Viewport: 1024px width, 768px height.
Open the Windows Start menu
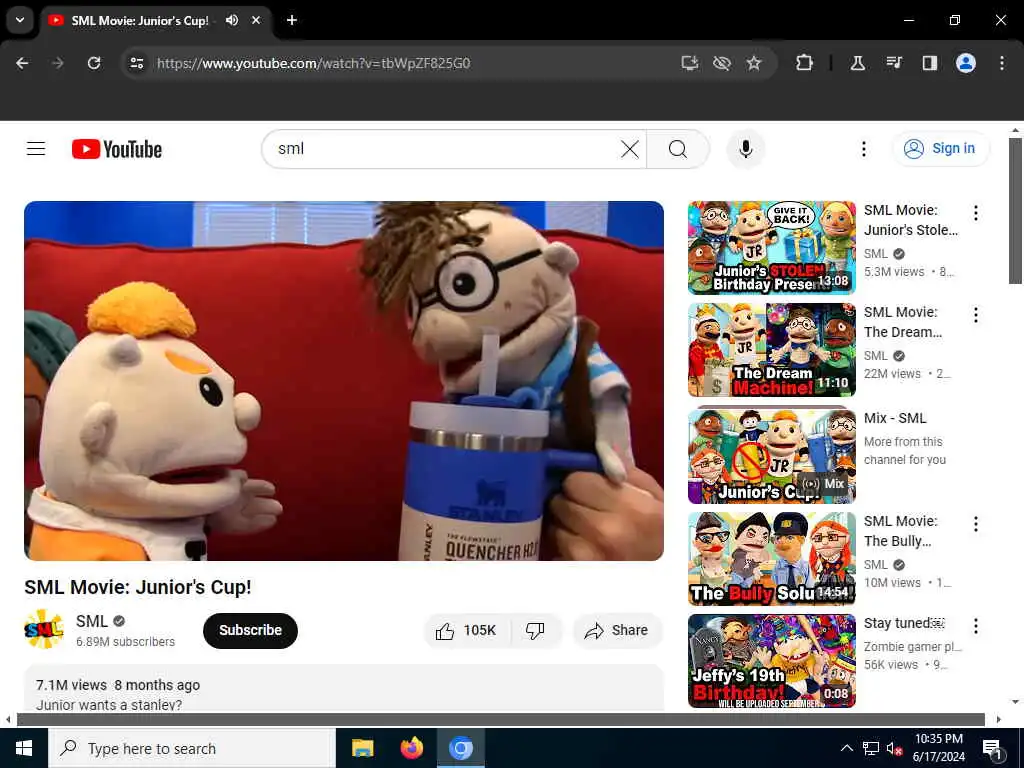(x=24, y=748)
